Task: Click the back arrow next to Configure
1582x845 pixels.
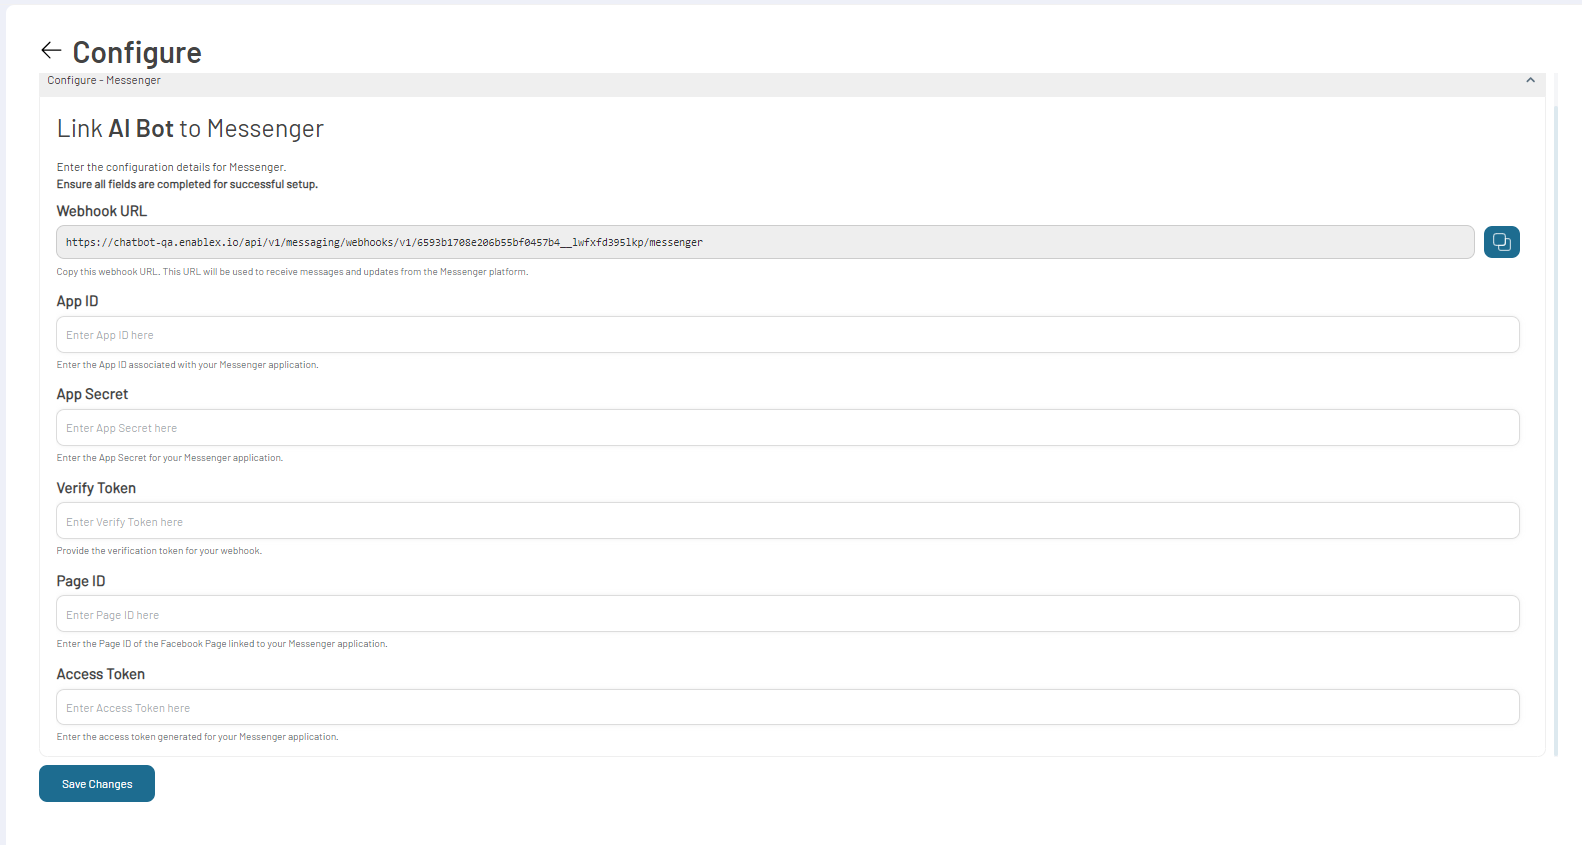Action: 51,50
